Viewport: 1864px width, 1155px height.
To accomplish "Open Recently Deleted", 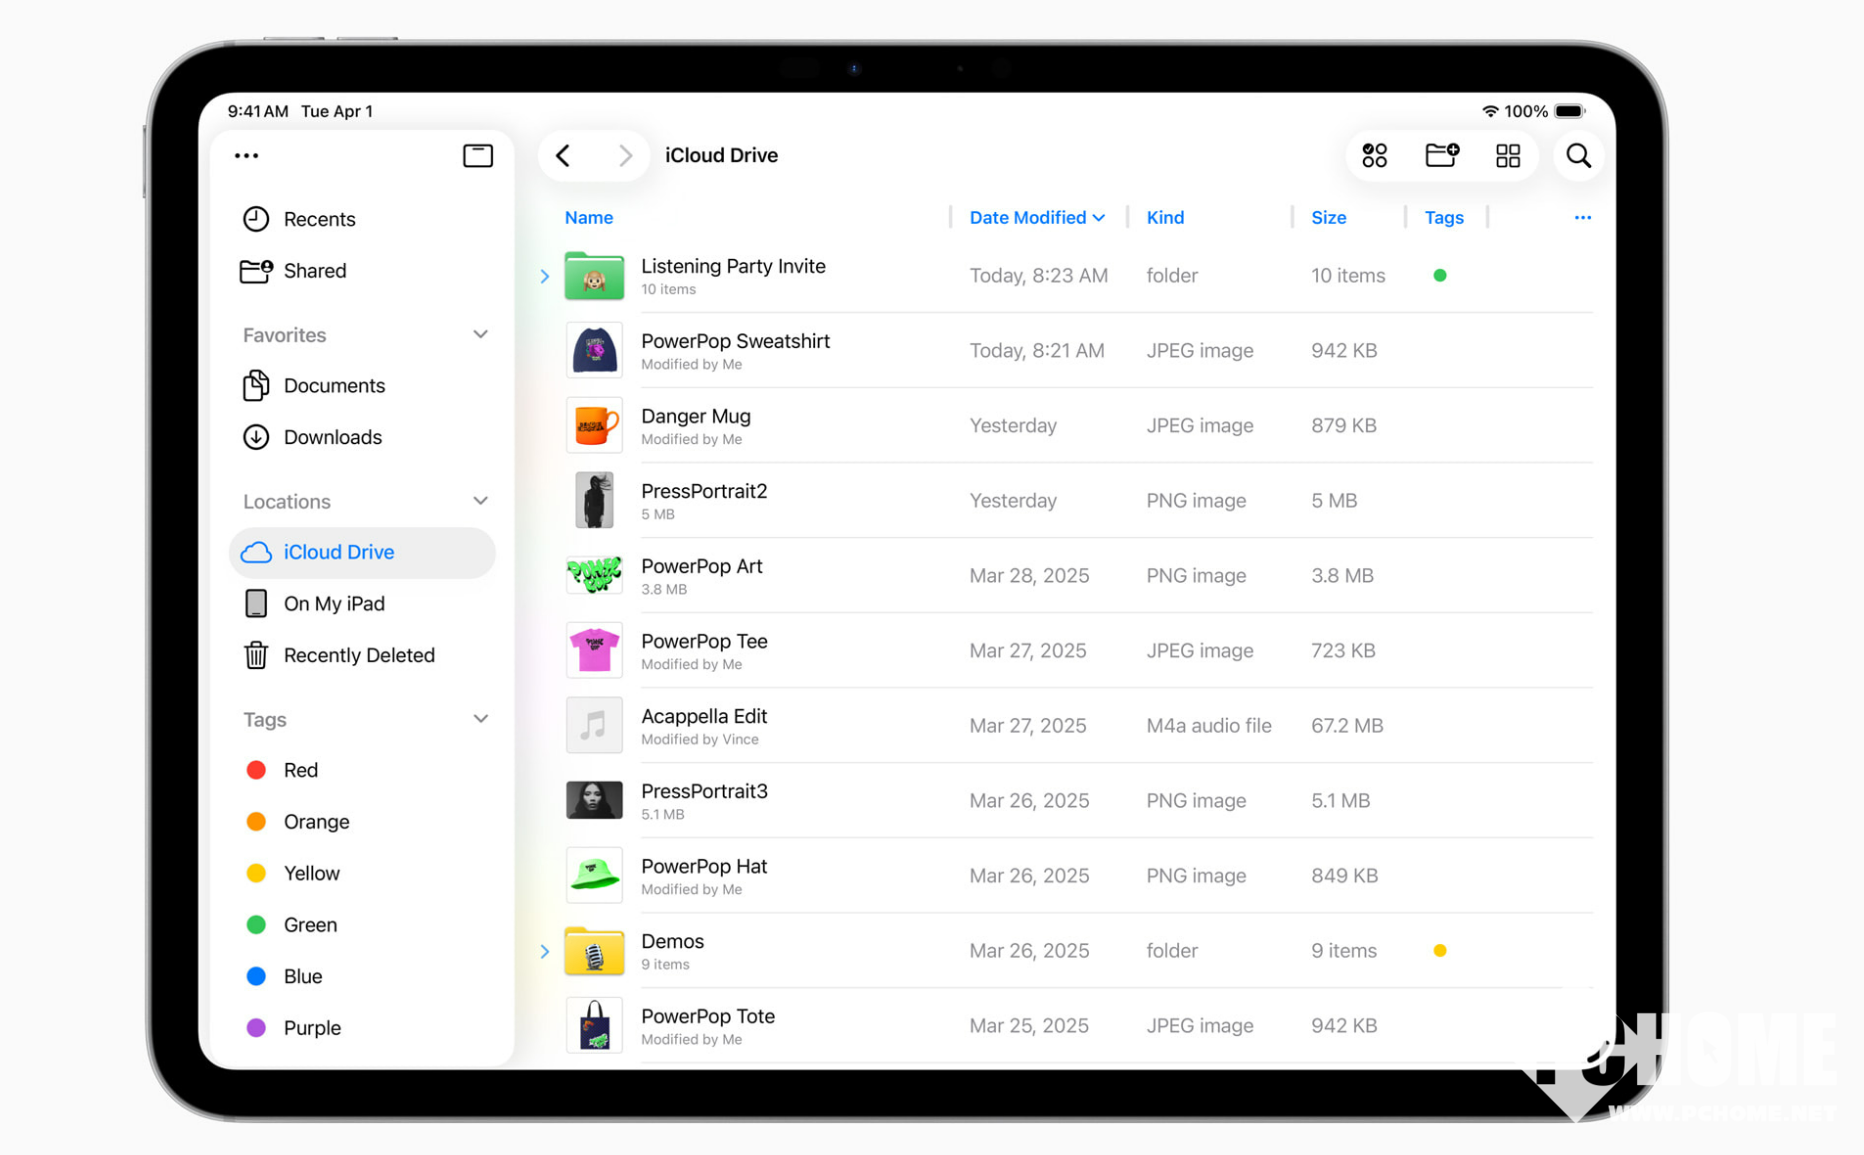I will click(362, 656).
